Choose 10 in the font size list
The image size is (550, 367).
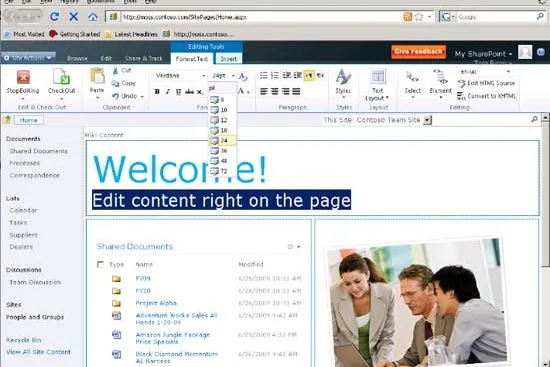222,110
